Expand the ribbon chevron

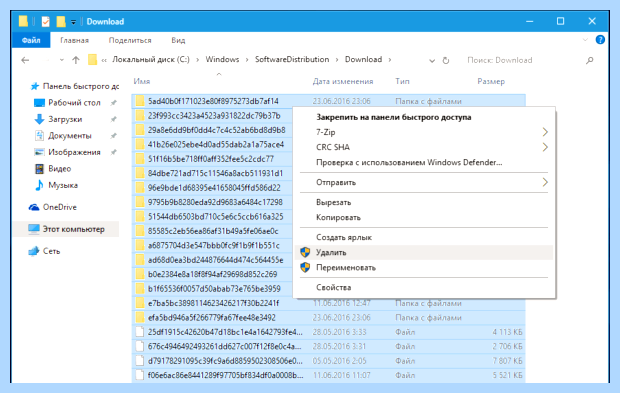point(585,40)
